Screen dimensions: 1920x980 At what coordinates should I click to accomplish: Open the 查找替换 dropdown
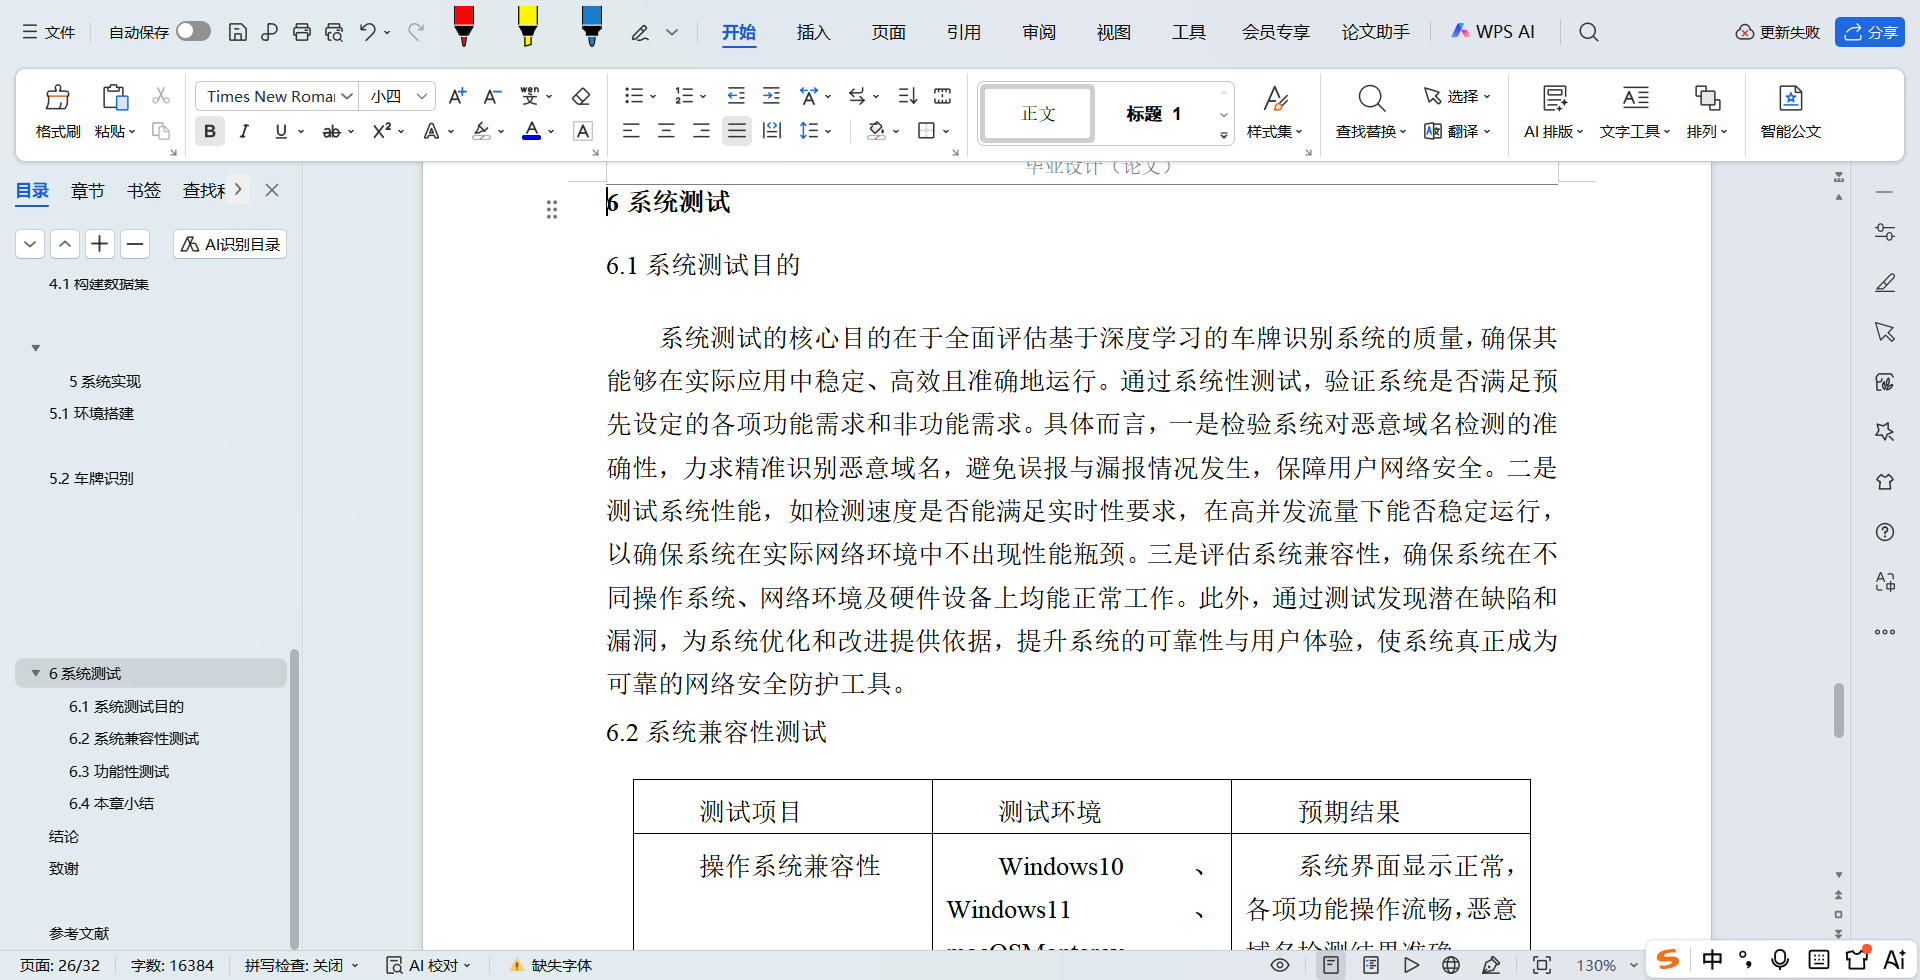1371,131
